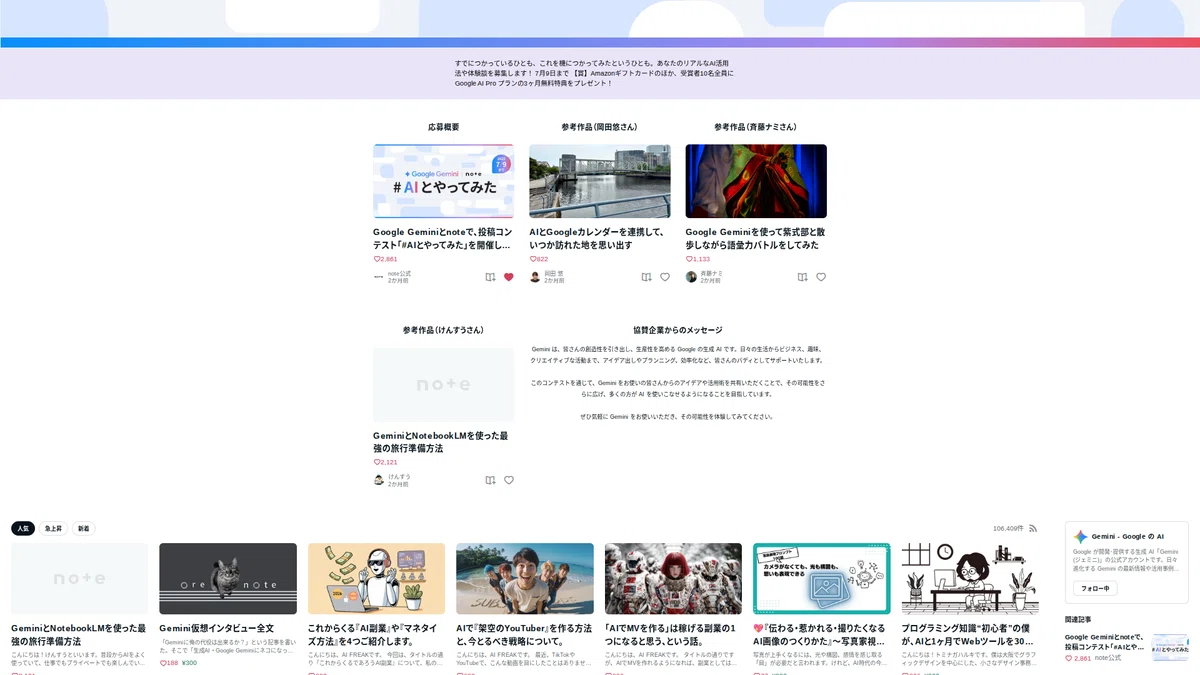This screenshot has height=675, width=1200.
Task: Open the #AIとやってみた contest banner thumbnail
Action: (x=443, y=181)
